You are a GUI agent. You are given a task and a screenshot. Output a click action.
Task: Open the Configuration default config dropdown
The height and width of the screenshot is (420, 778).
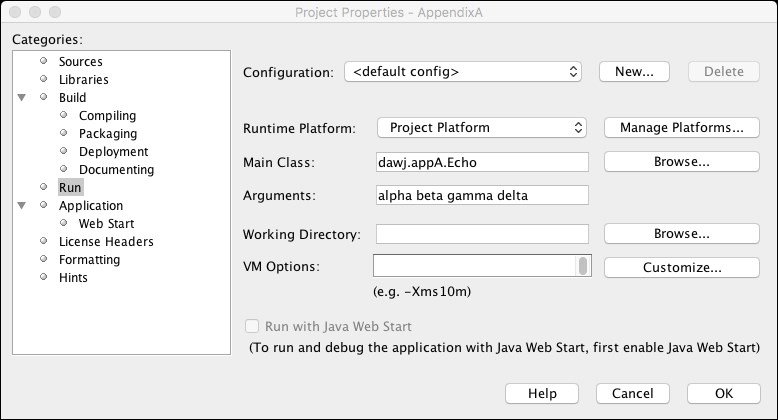click(463, 71)
